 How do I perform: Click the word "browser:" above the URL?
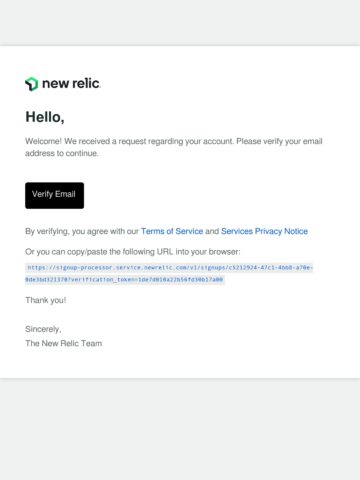pyautogui.click(x=224, y=252)
